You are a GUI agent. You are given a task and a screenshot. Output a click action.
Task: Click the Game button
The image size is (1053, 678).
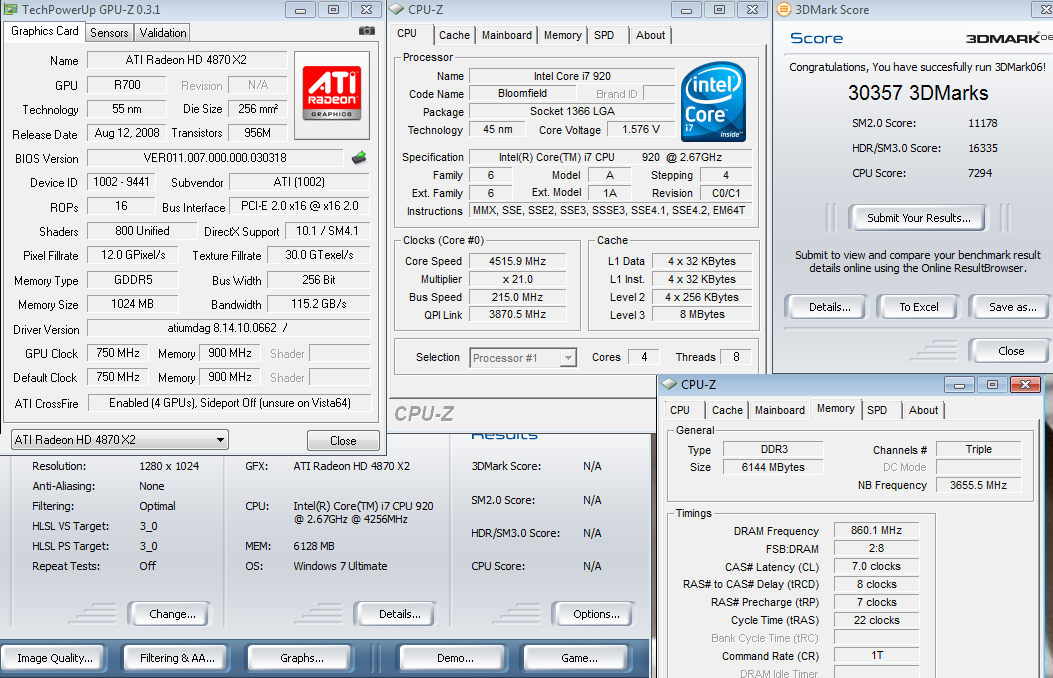tap(579, 658)
